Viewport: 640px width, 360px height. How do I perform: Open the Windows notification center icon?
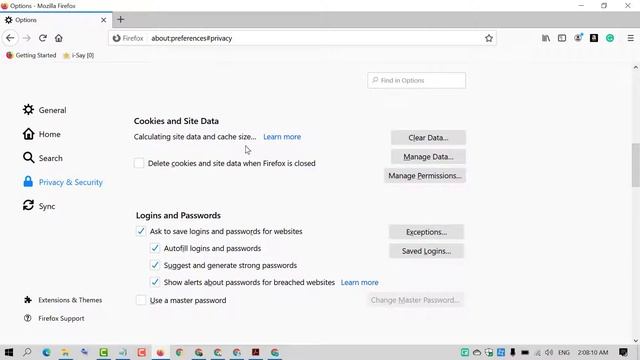[623, 352]
